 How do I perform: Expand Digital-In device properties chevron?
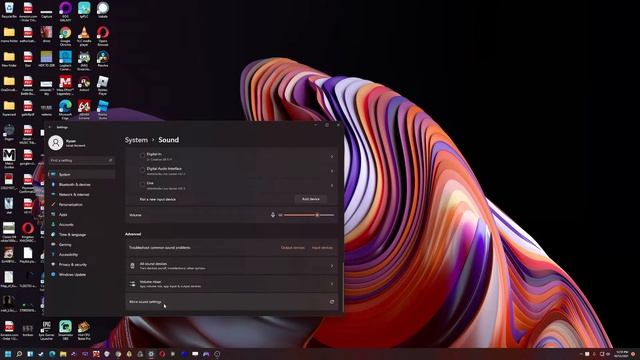332,157
